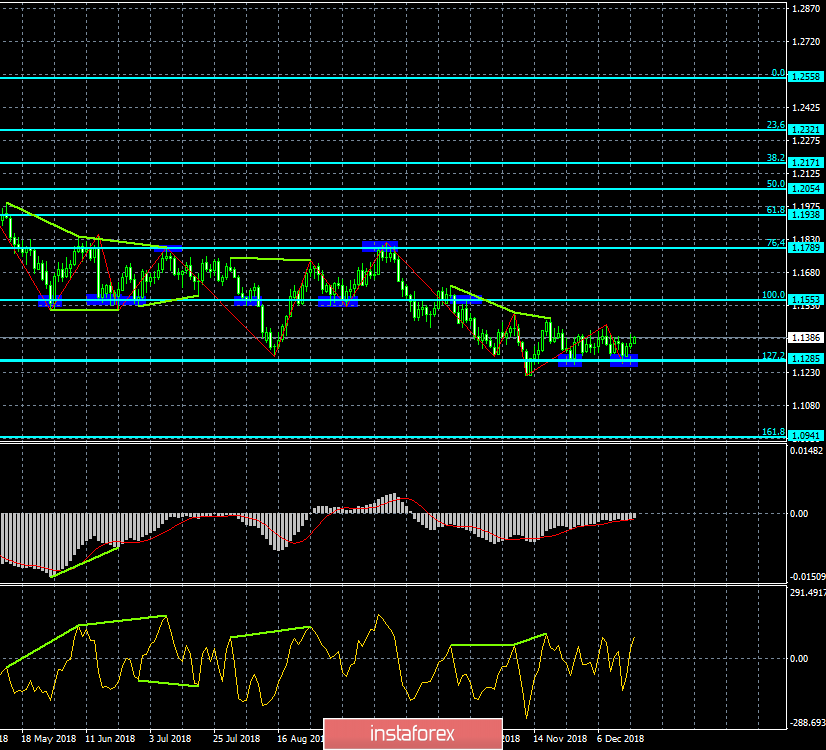Click the 11 Jun 2018 date label
Image resolution: width=826 pixels, height=750 pixels.
(110, 738)
